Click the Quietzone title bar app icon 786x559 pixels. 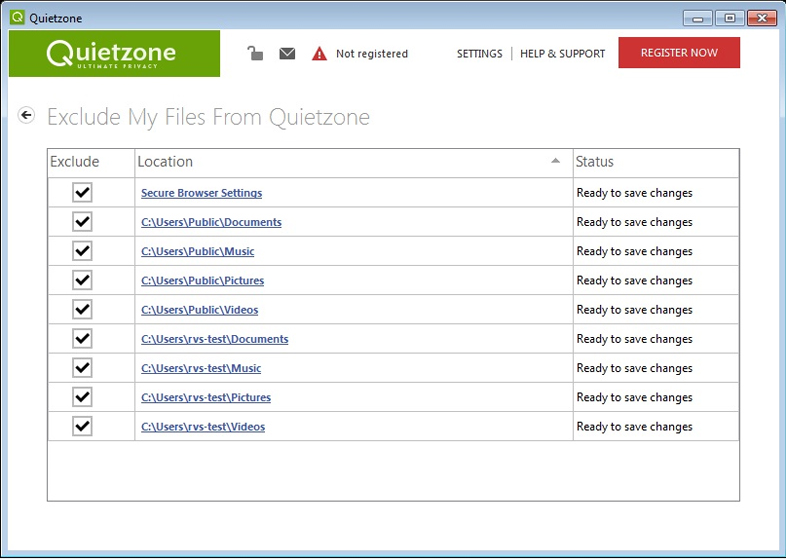pos(16,17)
